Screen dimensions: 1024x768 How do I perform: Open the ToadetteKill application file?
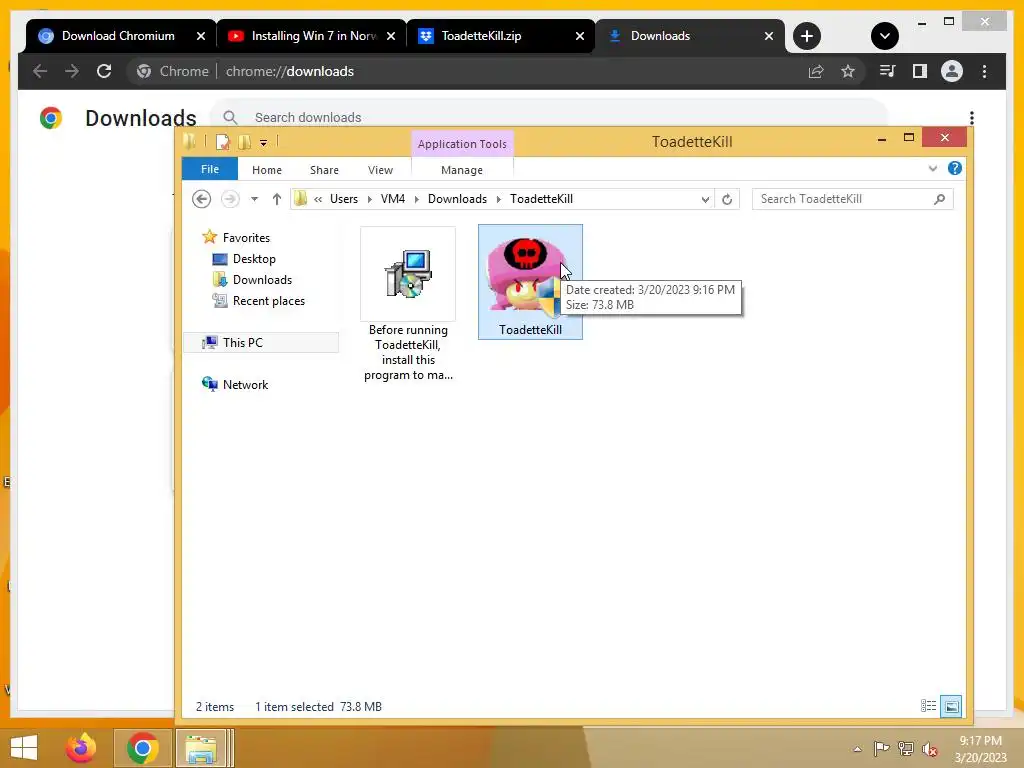tap(530, 281)
